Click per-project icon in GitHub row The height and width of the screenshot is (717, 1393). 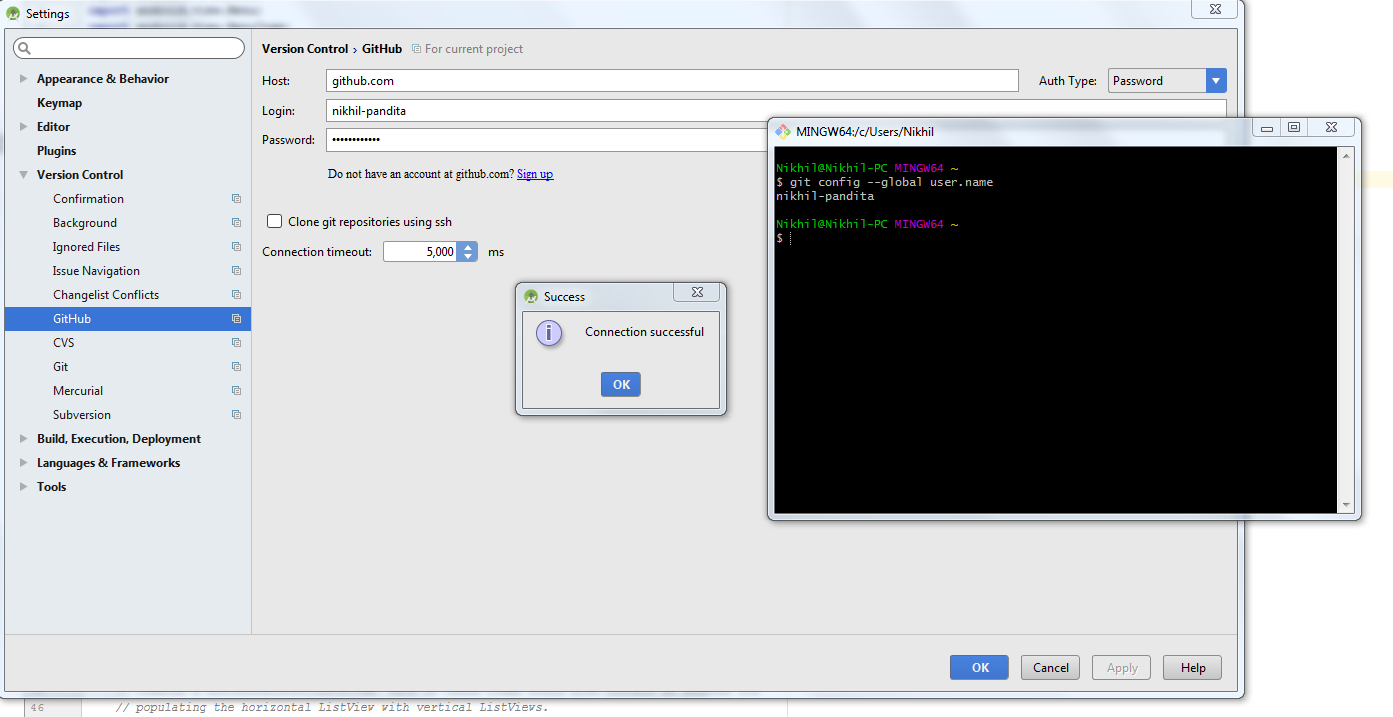pyautogui.click(x=236, y=319)
